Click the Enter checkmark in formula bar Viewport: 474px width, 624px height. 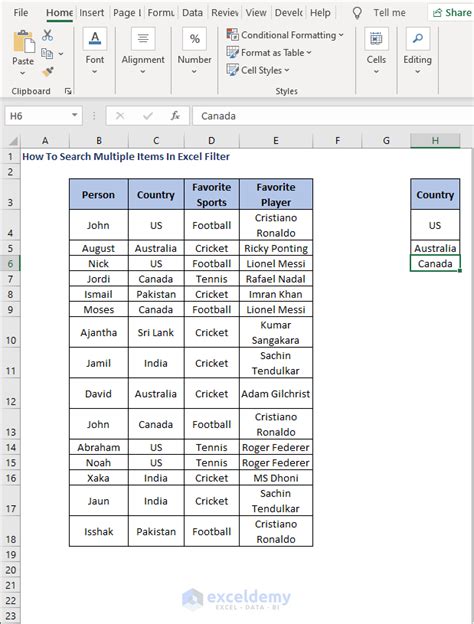(x=148, y=116)
